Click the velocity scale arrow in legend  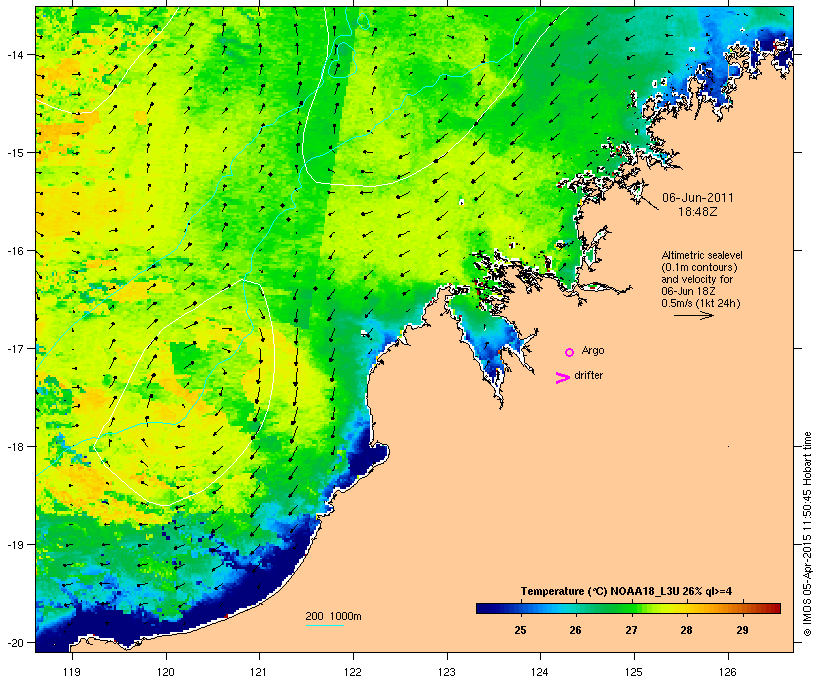click(x=694, y=315)
